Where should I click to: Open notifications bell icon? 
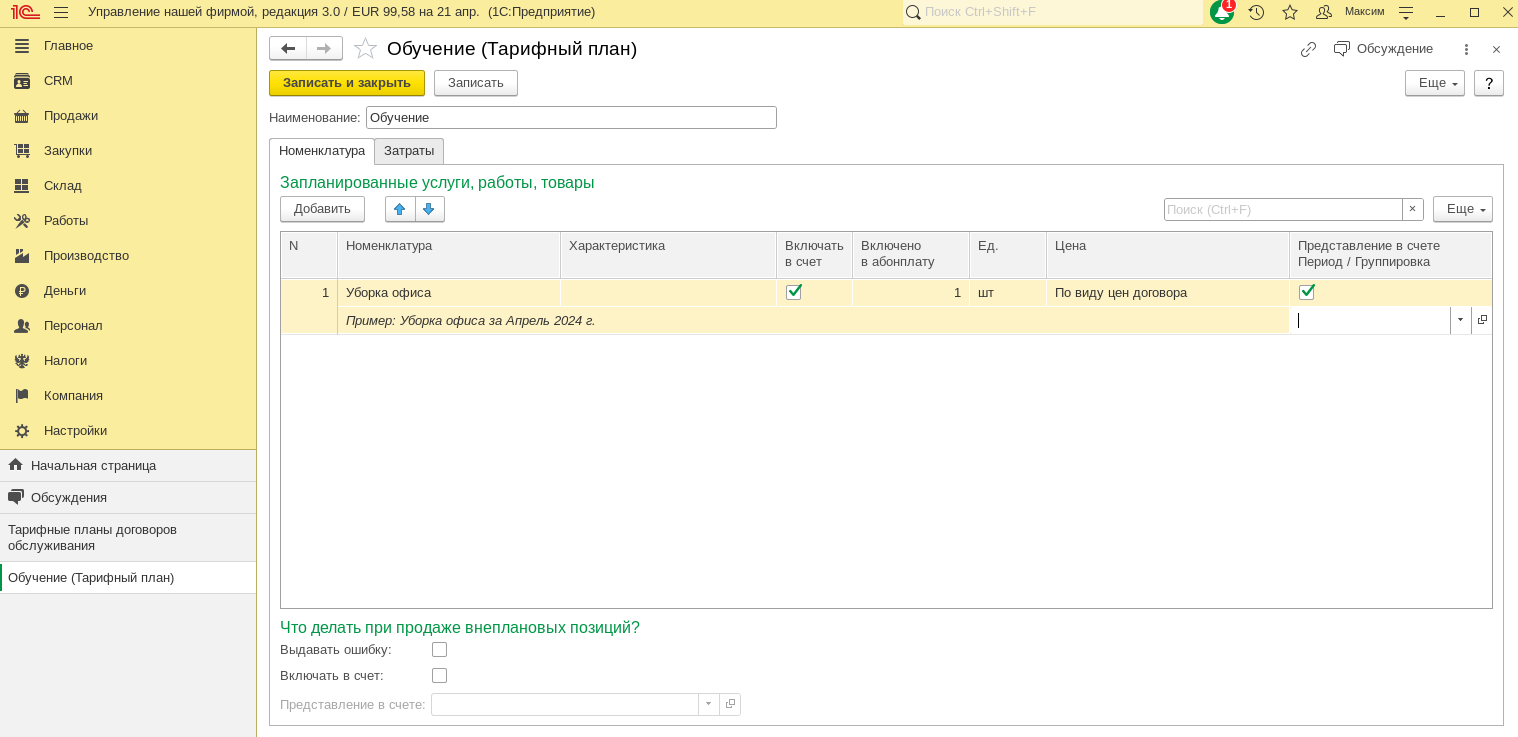[1221, 12]
